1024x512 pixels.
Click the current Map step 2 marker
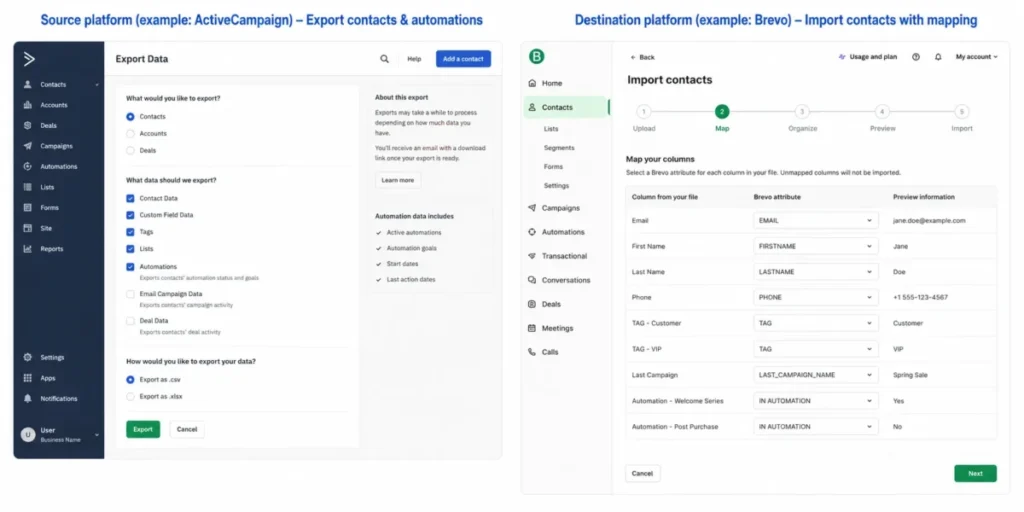pyautogui.click(x=722, y=112)
